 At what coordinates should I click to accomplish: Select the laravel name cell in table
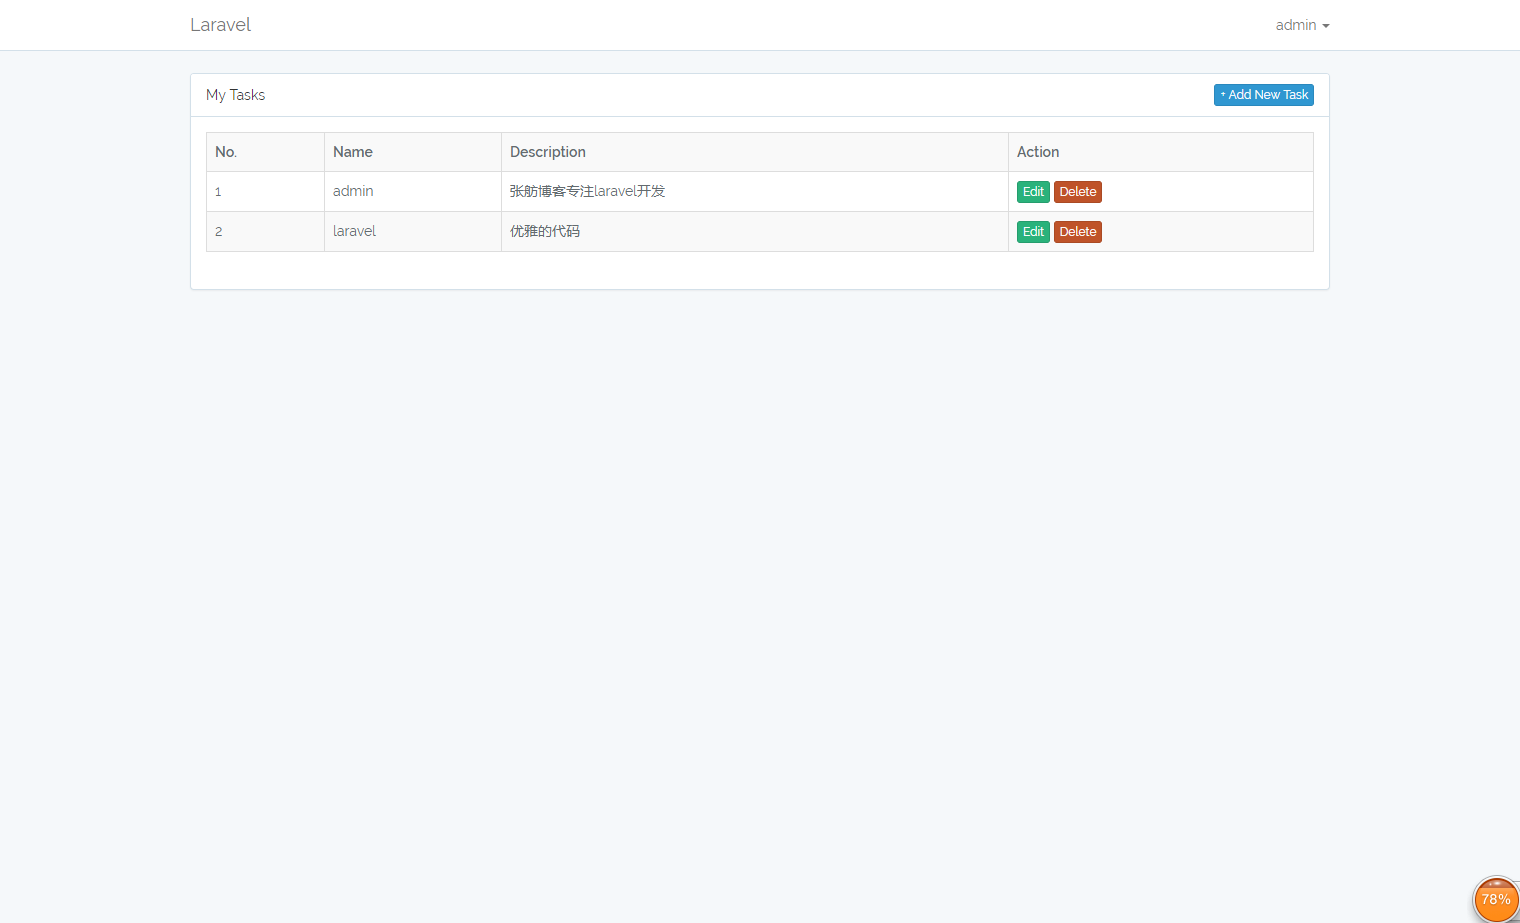point(354,231)
